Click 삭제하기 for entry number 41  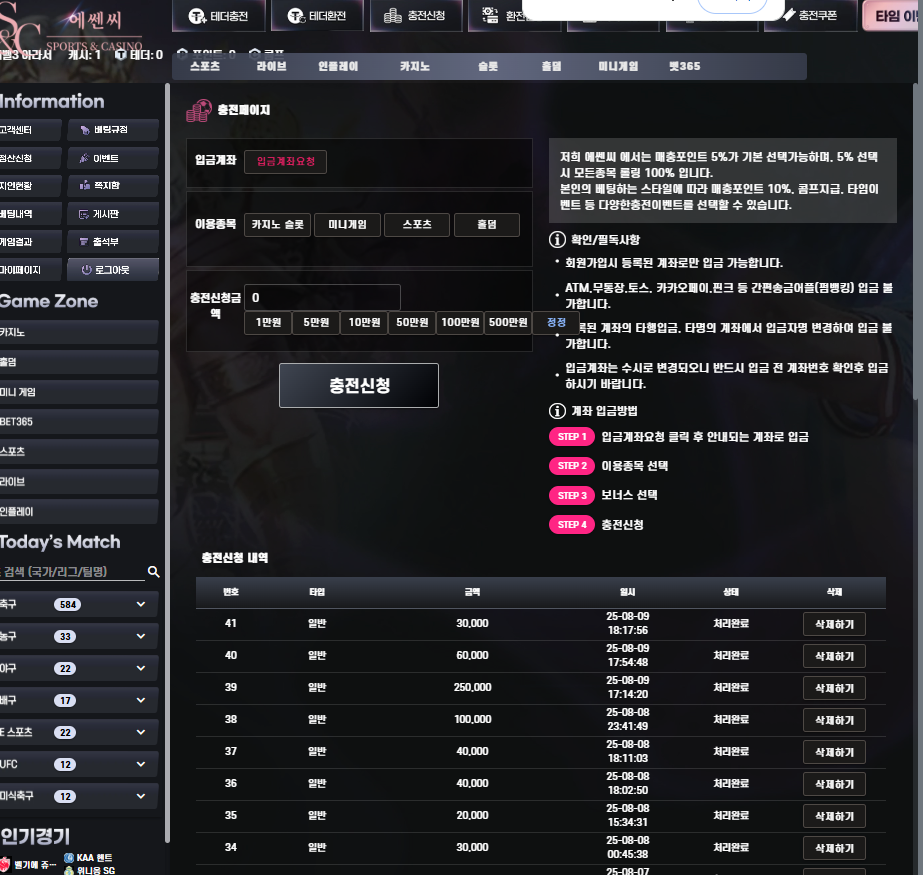click(833, 625)
